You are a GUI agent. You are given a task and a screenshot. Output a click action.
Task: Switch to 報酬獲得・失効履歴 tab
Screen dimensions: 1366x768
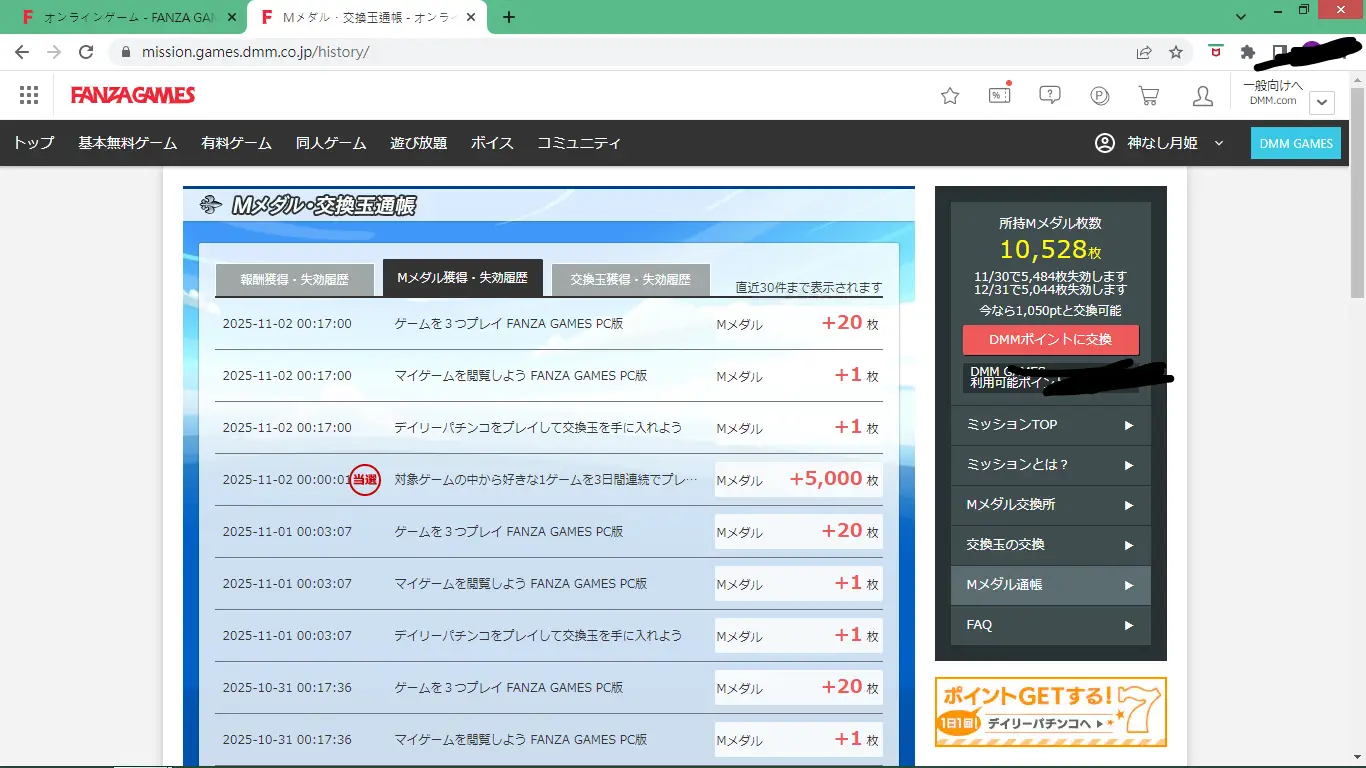click(294, 280)
